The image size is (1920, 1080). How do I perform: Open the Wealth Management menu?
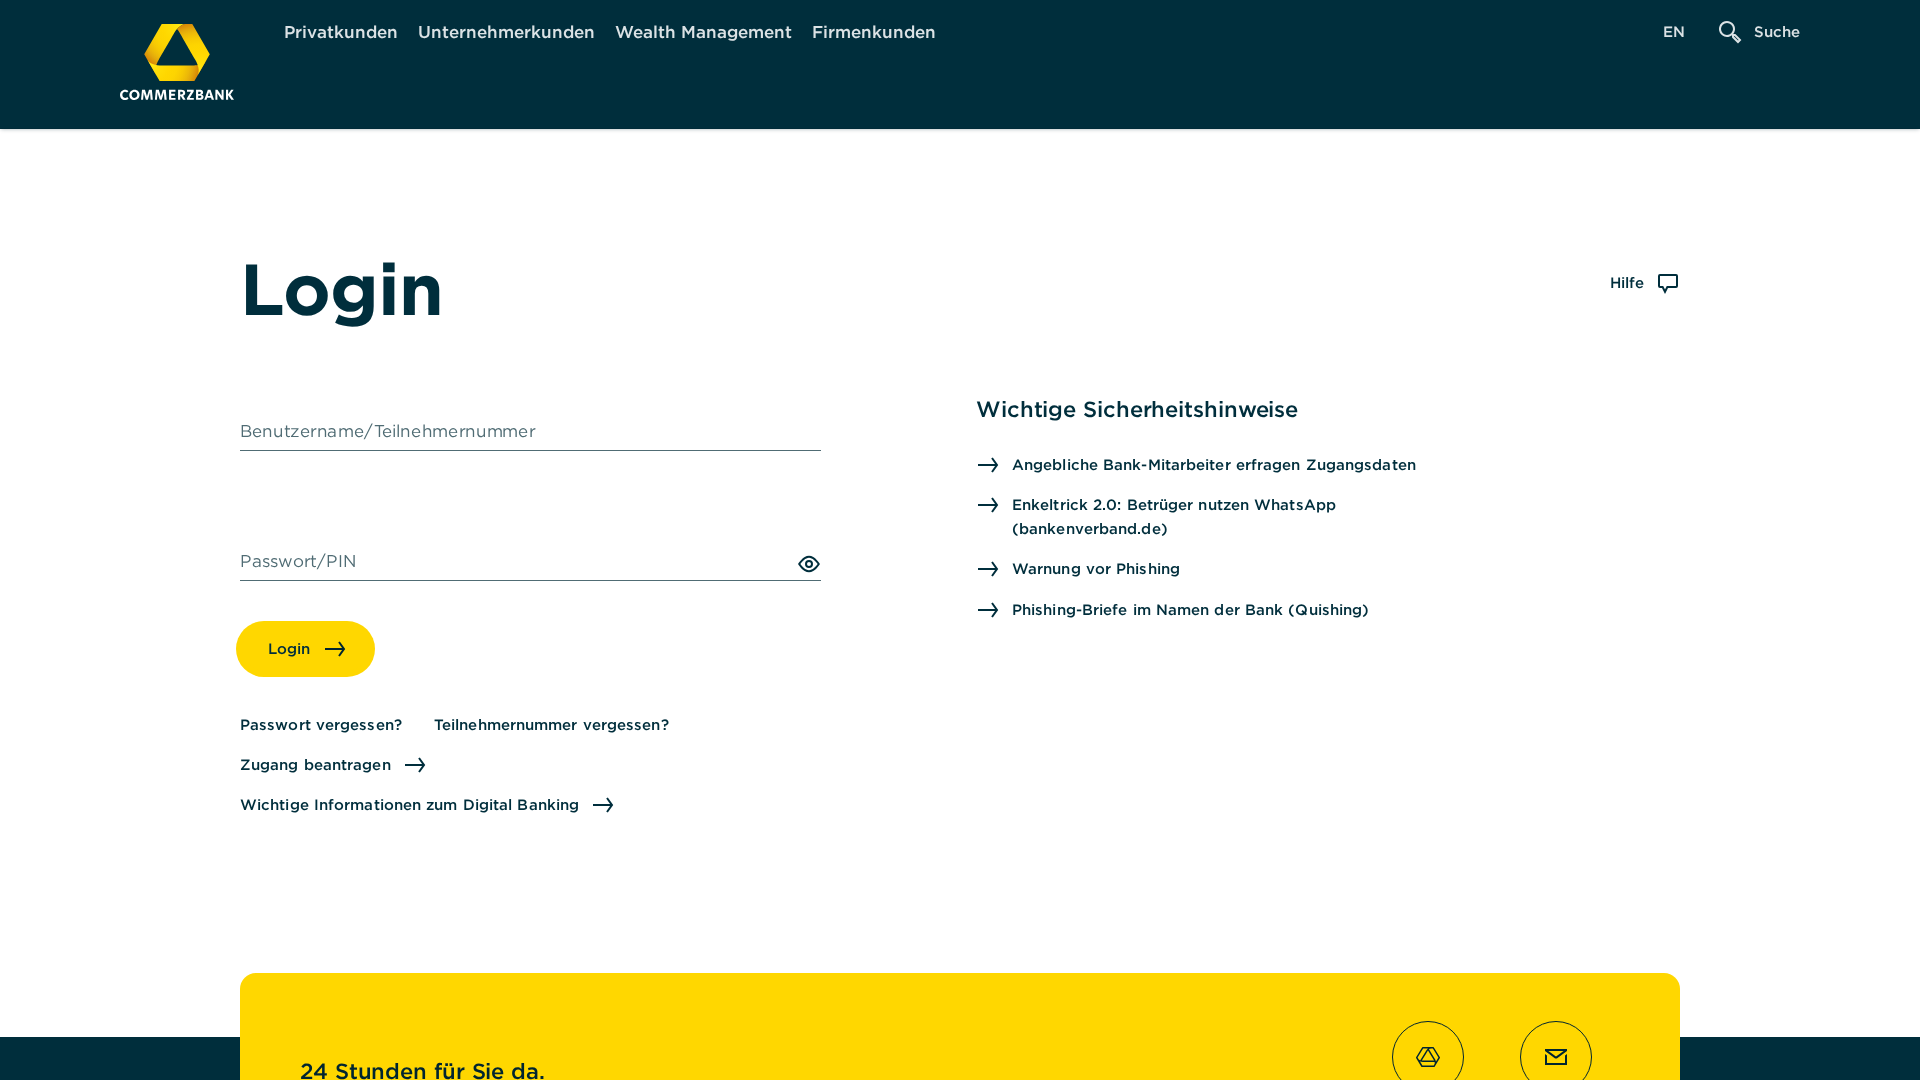703,31
